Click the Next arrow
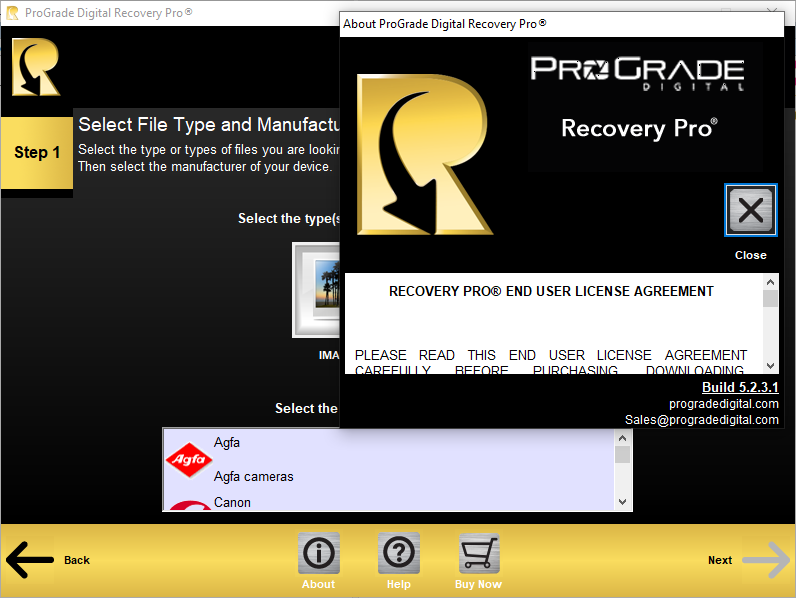This screenshot has width=796, height=598. [x=766, y=560]
